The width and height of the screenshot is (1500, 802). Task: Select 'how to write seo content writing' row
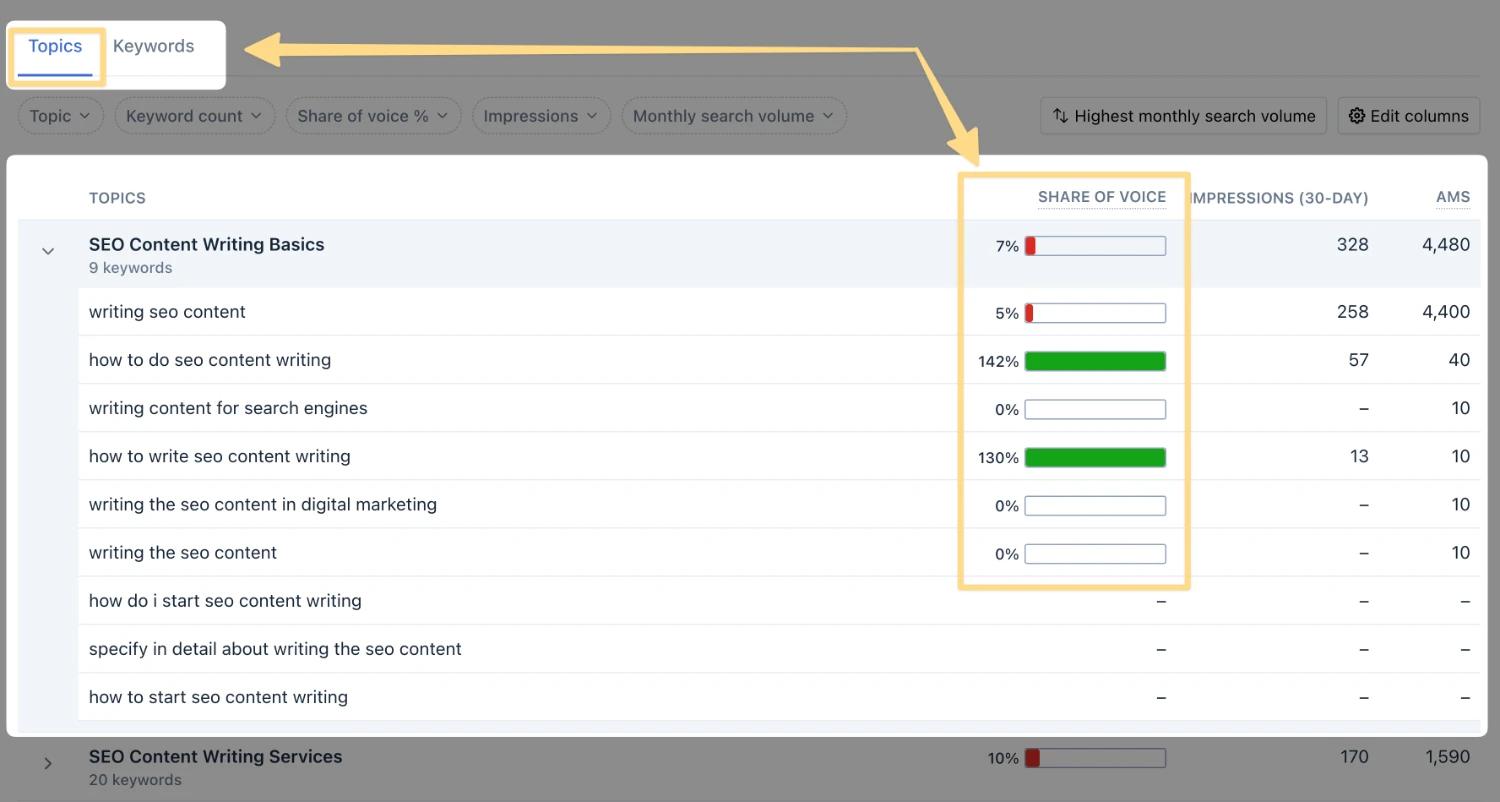pyautogui.click(x=779, y=456)
